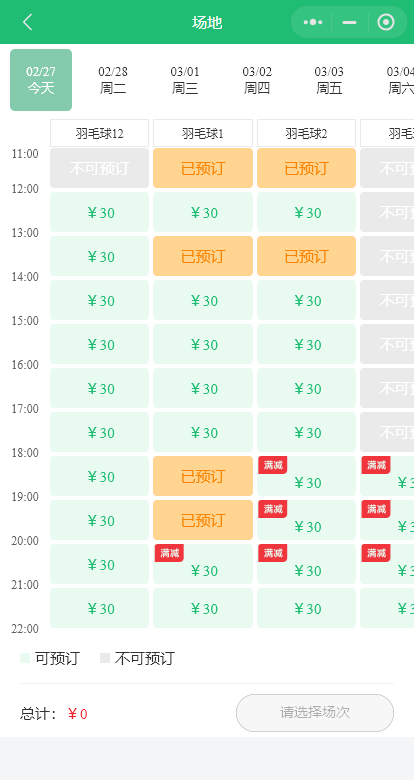Screen dimensions: 414x780
Task: Go back using the left arrow icon
Action: click(27, 22)
